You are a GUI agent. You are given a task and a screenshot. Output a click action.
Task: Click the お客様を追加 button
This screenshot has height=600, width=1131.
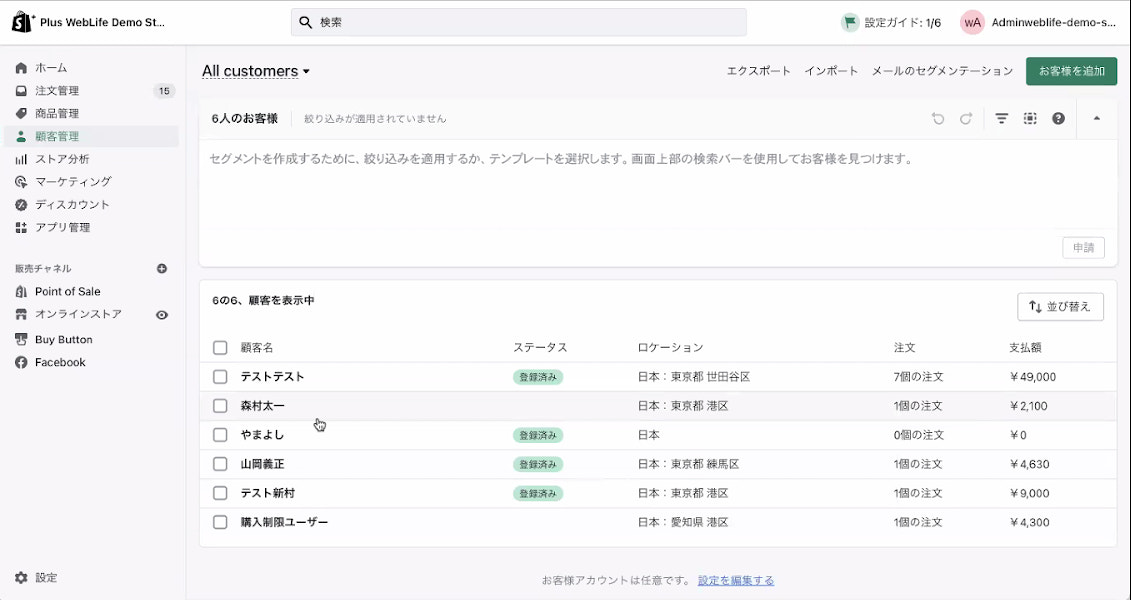pyautogui.click(x=1071, y=71)
